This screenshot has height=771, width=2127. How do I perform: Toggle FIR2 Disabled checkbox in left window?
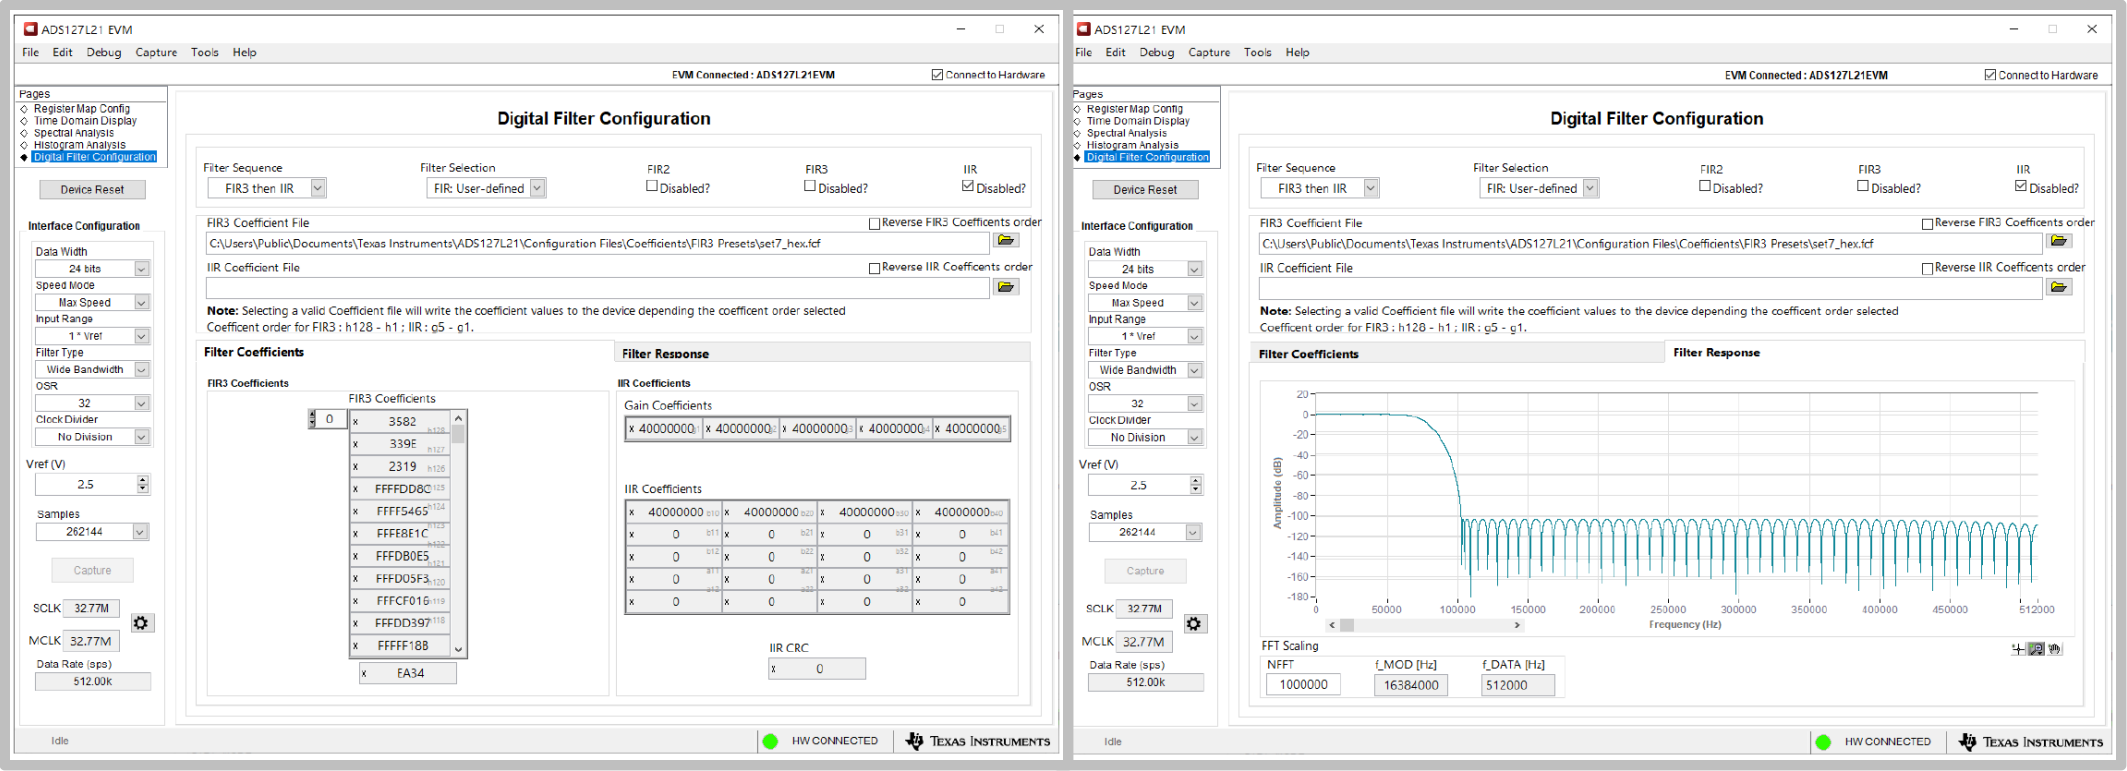tap(652, 186)
